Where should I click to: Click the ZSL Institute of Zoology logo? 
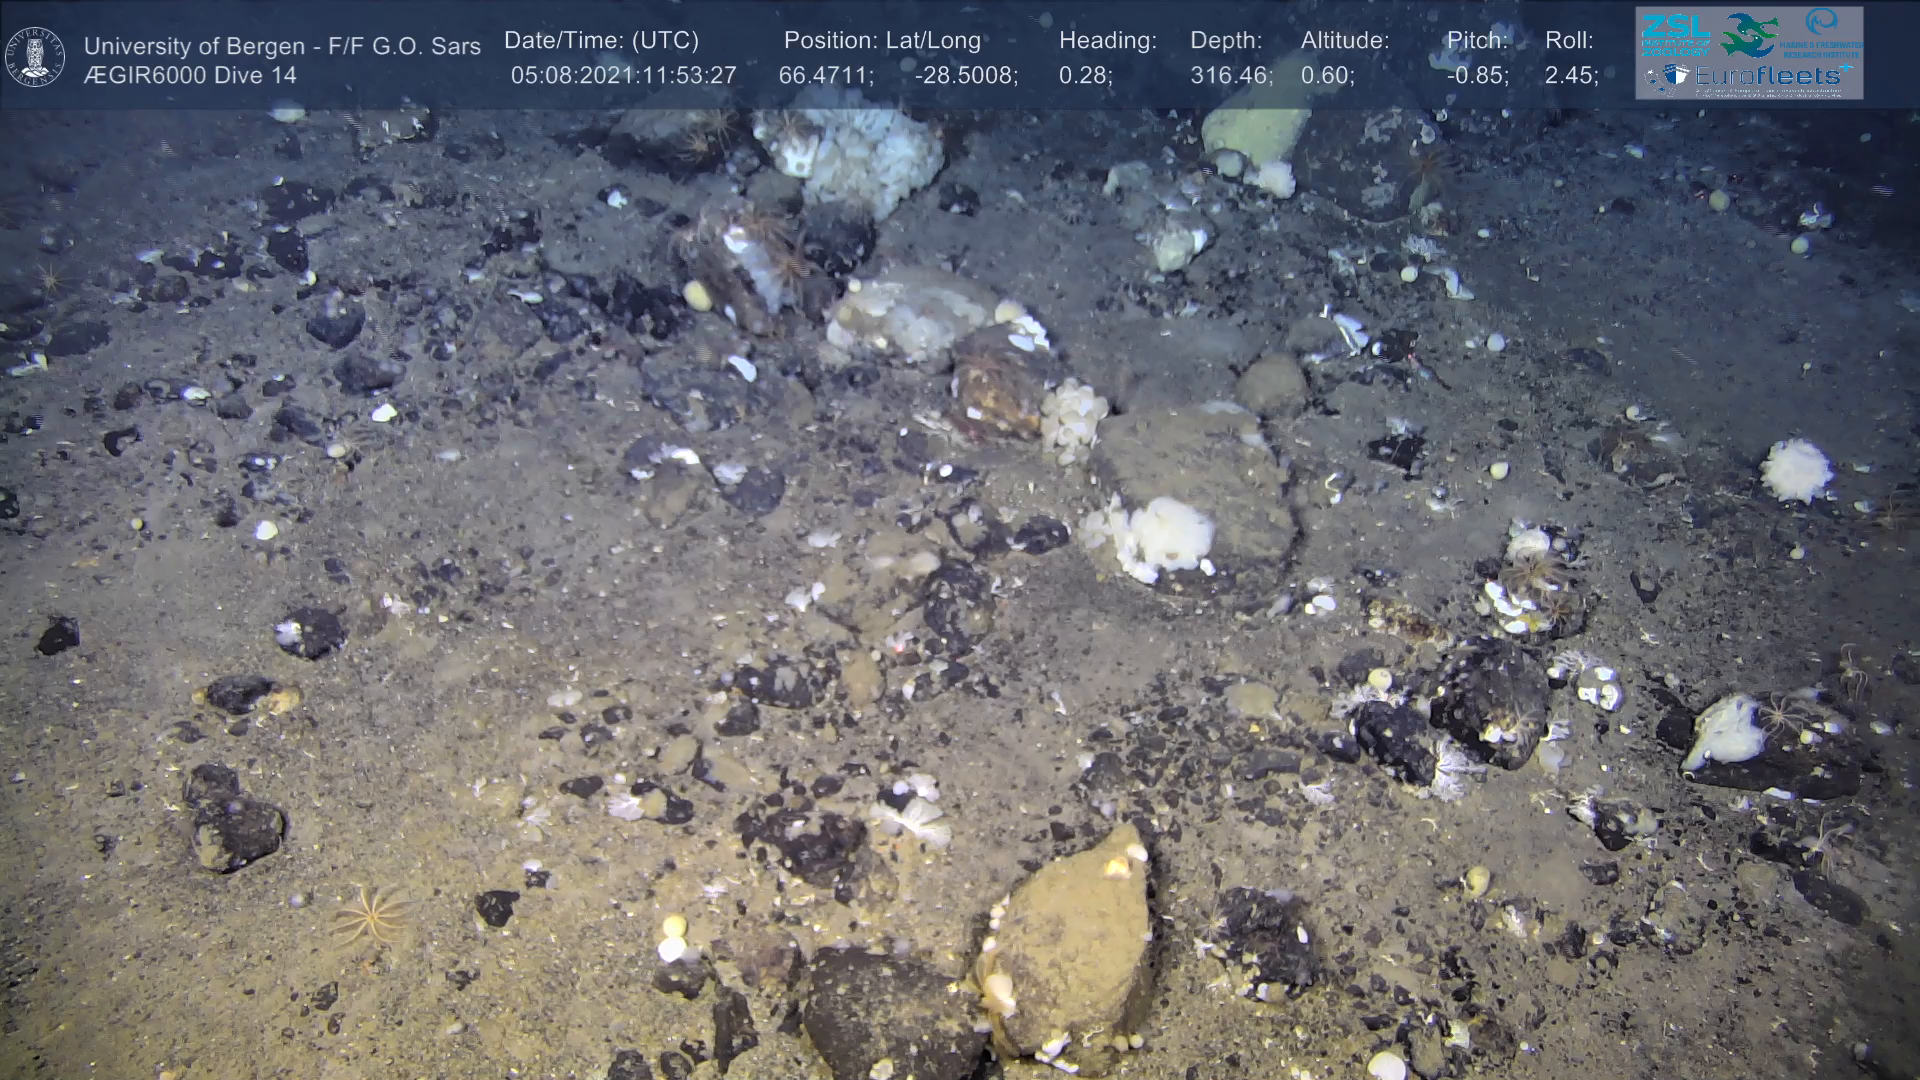1675,35
